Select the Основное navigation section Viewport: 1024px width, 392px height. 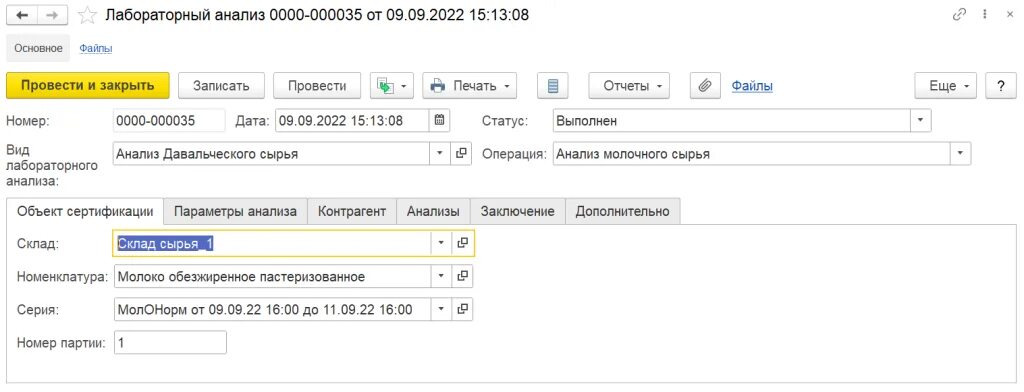39,48
